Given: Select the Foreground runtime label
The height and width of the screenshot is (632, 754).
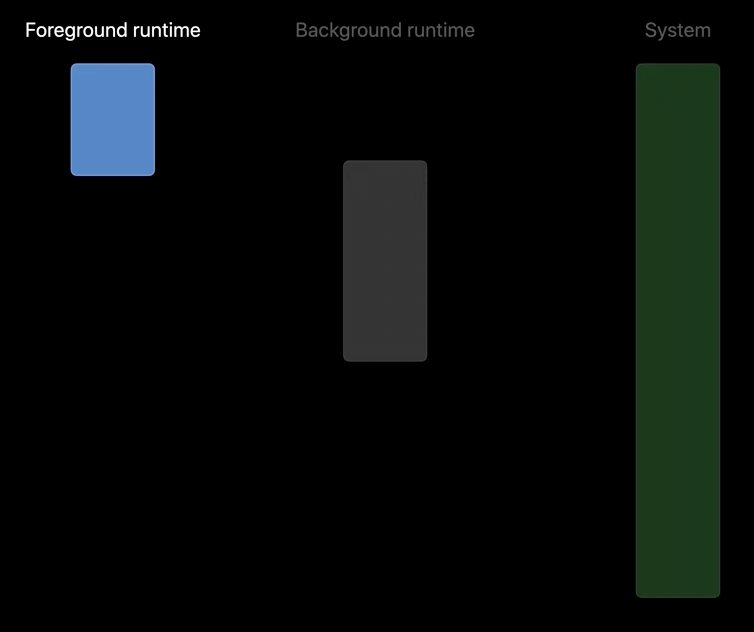Looking at the screenshot, I should (113, 30).
